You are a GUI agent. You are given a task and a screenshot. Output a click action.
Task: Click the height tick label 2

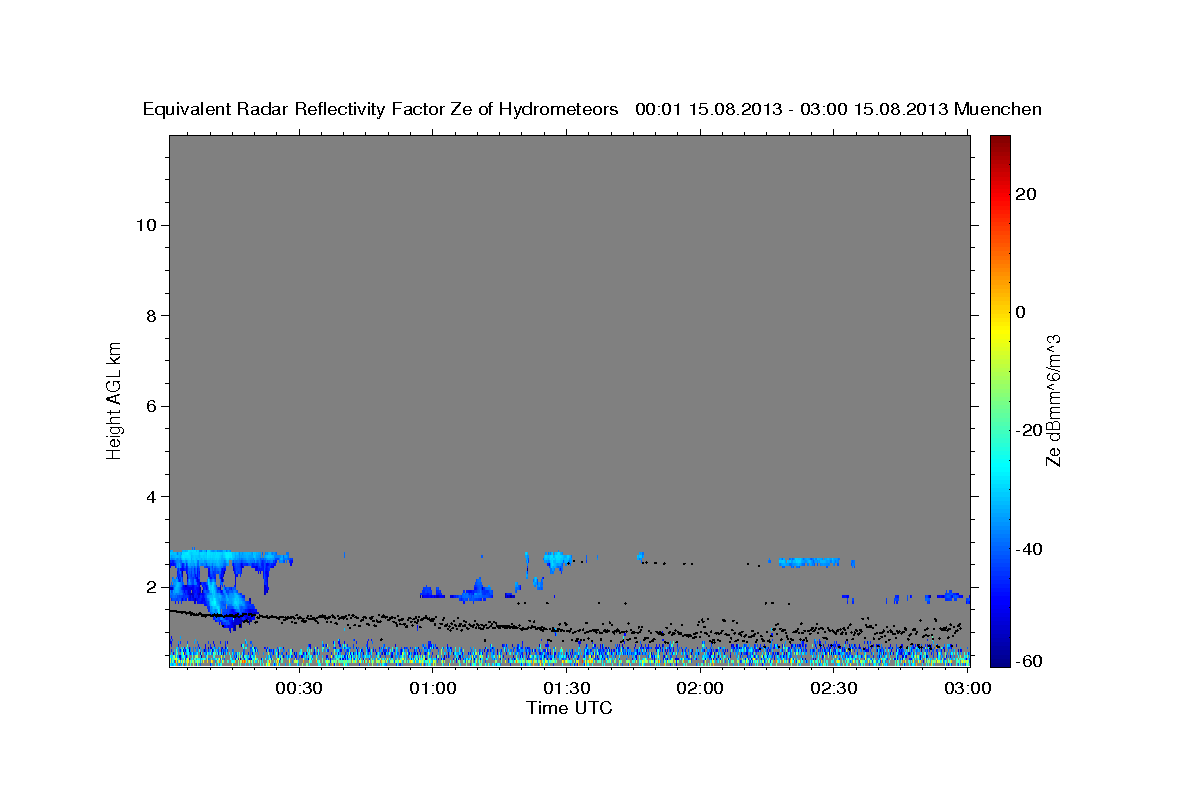[x=151, y=587]
